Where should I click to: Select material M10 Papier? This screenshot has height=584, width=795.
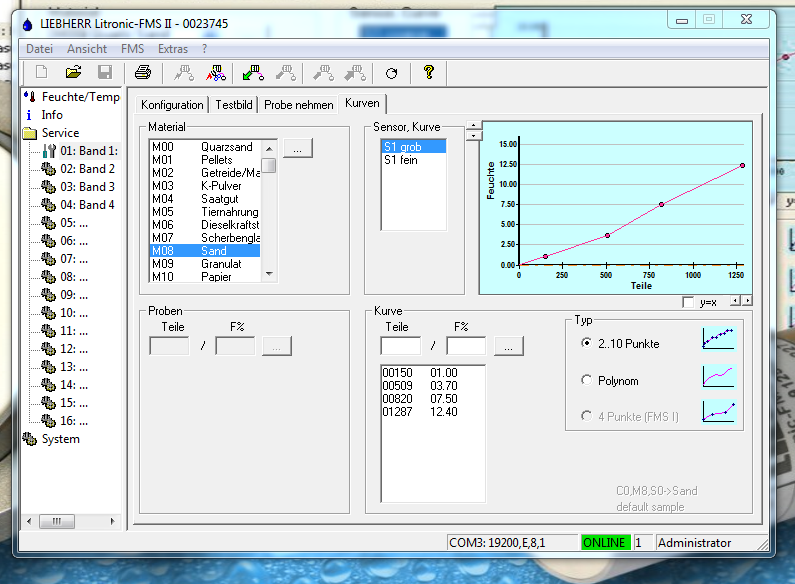(x=205, y=276)
